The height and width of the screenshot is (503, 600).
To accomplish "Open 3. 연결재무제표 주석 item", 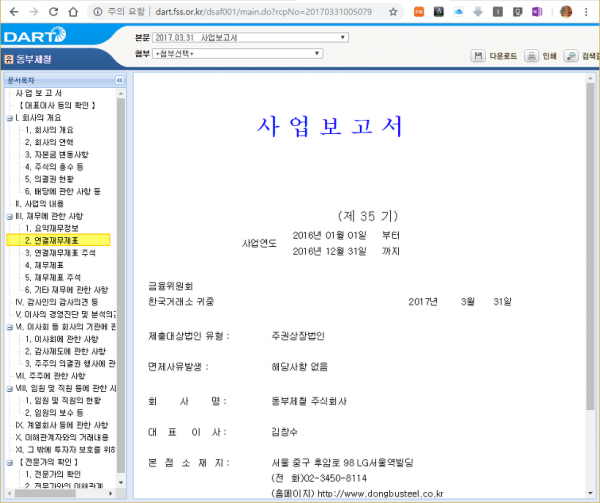I will coord(60,253).
